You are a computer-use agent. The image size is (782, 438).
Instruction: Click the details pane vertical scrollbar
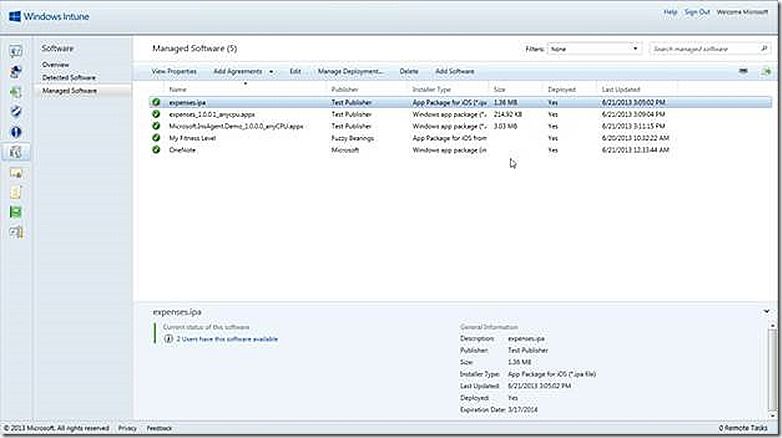(773, 369)
